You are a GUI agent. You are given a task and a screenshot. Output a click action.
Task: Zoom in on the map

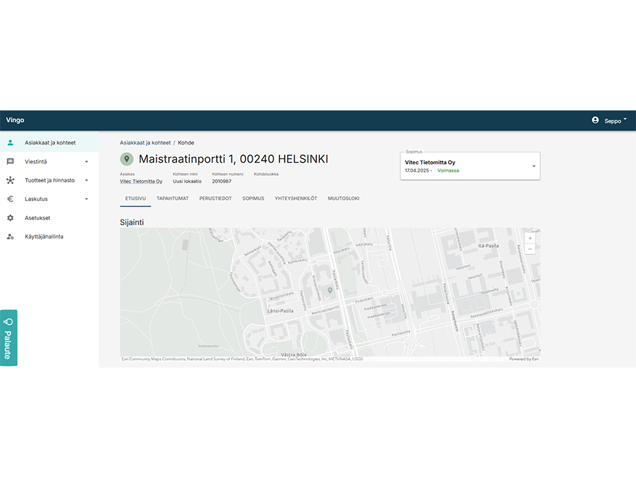(x=530, y=238)
